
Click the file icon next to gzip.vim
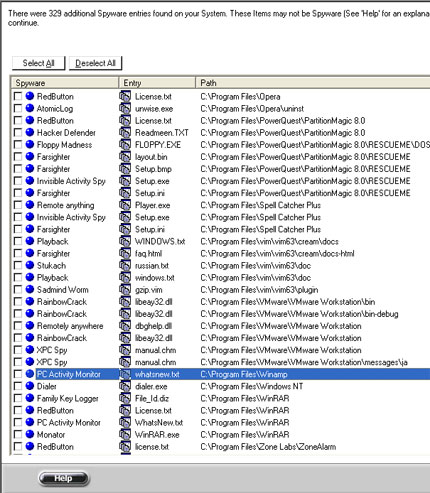[x=125, y=290]
